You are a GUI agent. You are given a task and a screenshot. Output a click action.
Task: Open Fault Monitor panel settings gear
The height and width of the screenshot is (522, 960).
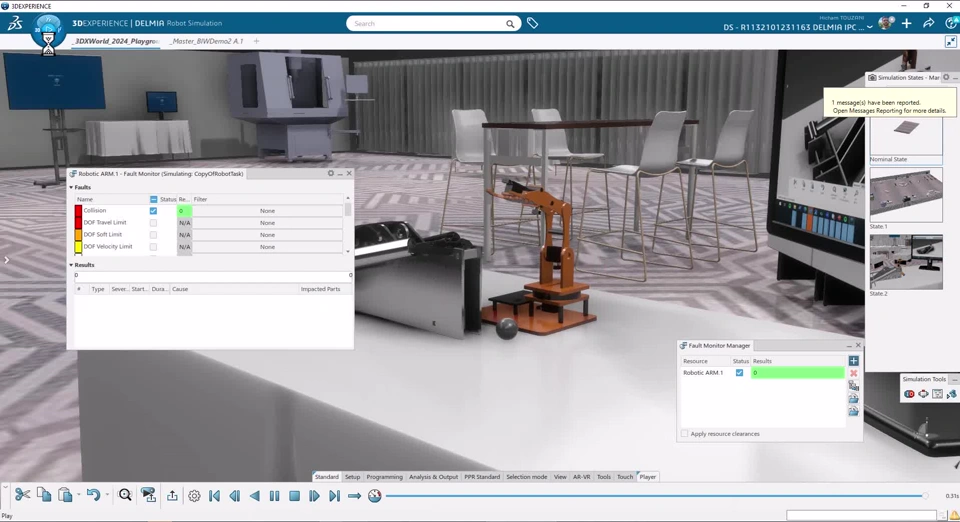point(331,173)
